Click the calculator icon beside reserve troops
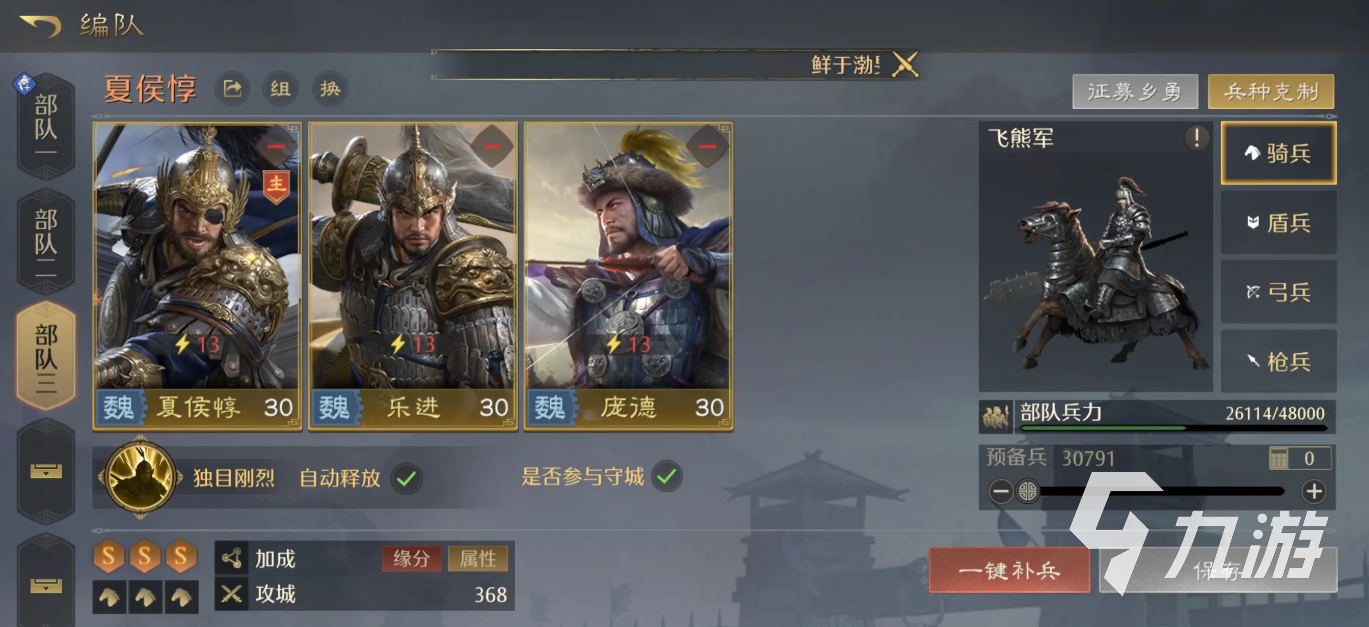1369x627 pixels. [x=1279, y=459]
